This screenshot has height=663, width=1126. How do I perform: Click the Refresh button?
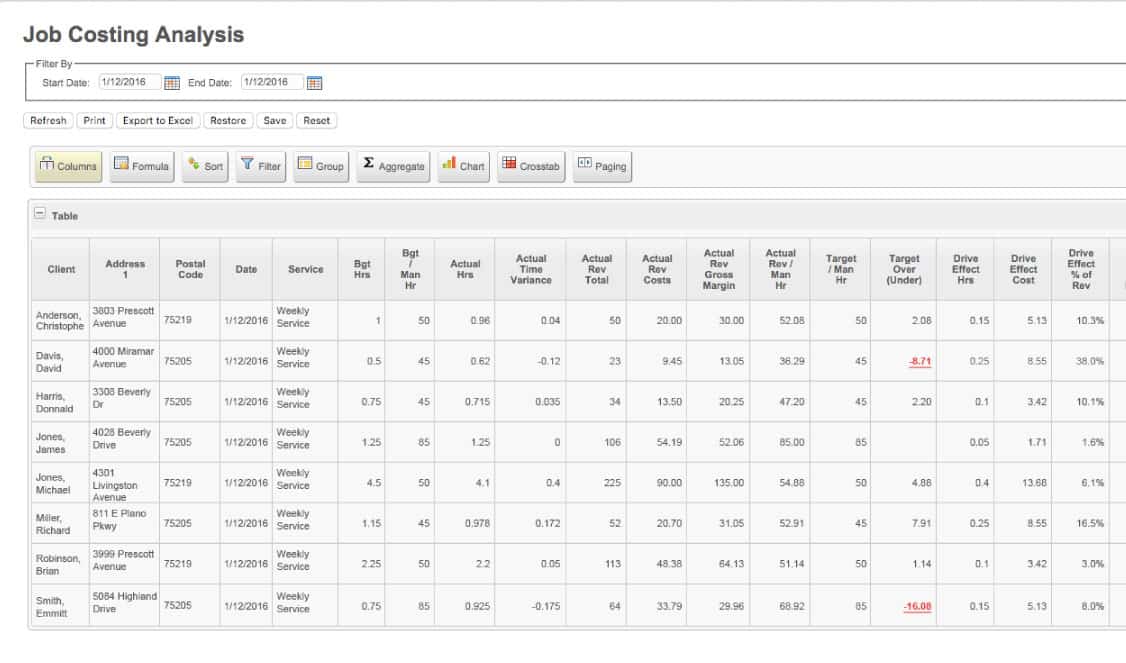point(48,121)
